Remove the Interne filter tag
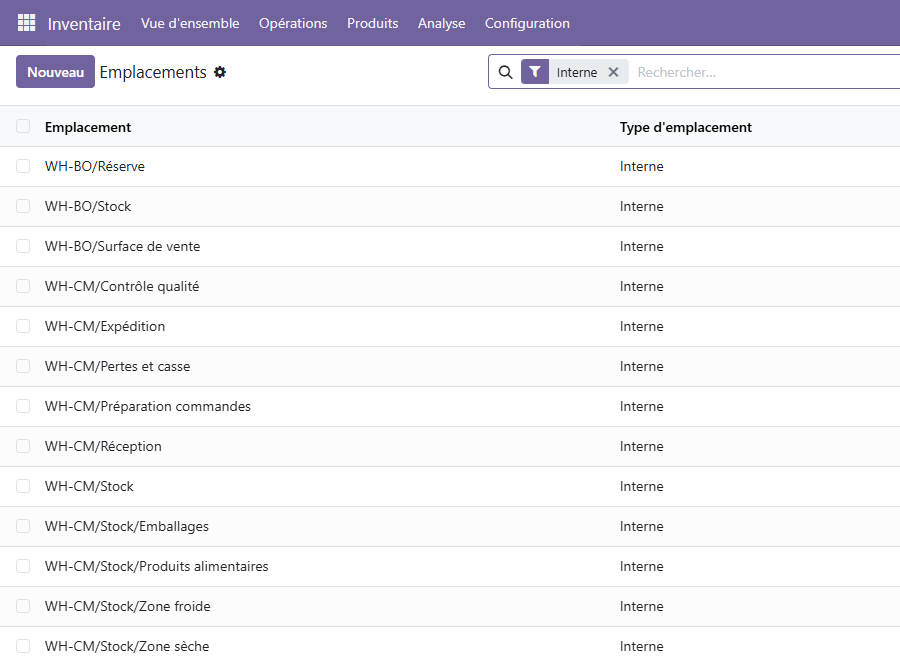Screen dimensions: 900x665 (x=614, y=72)
